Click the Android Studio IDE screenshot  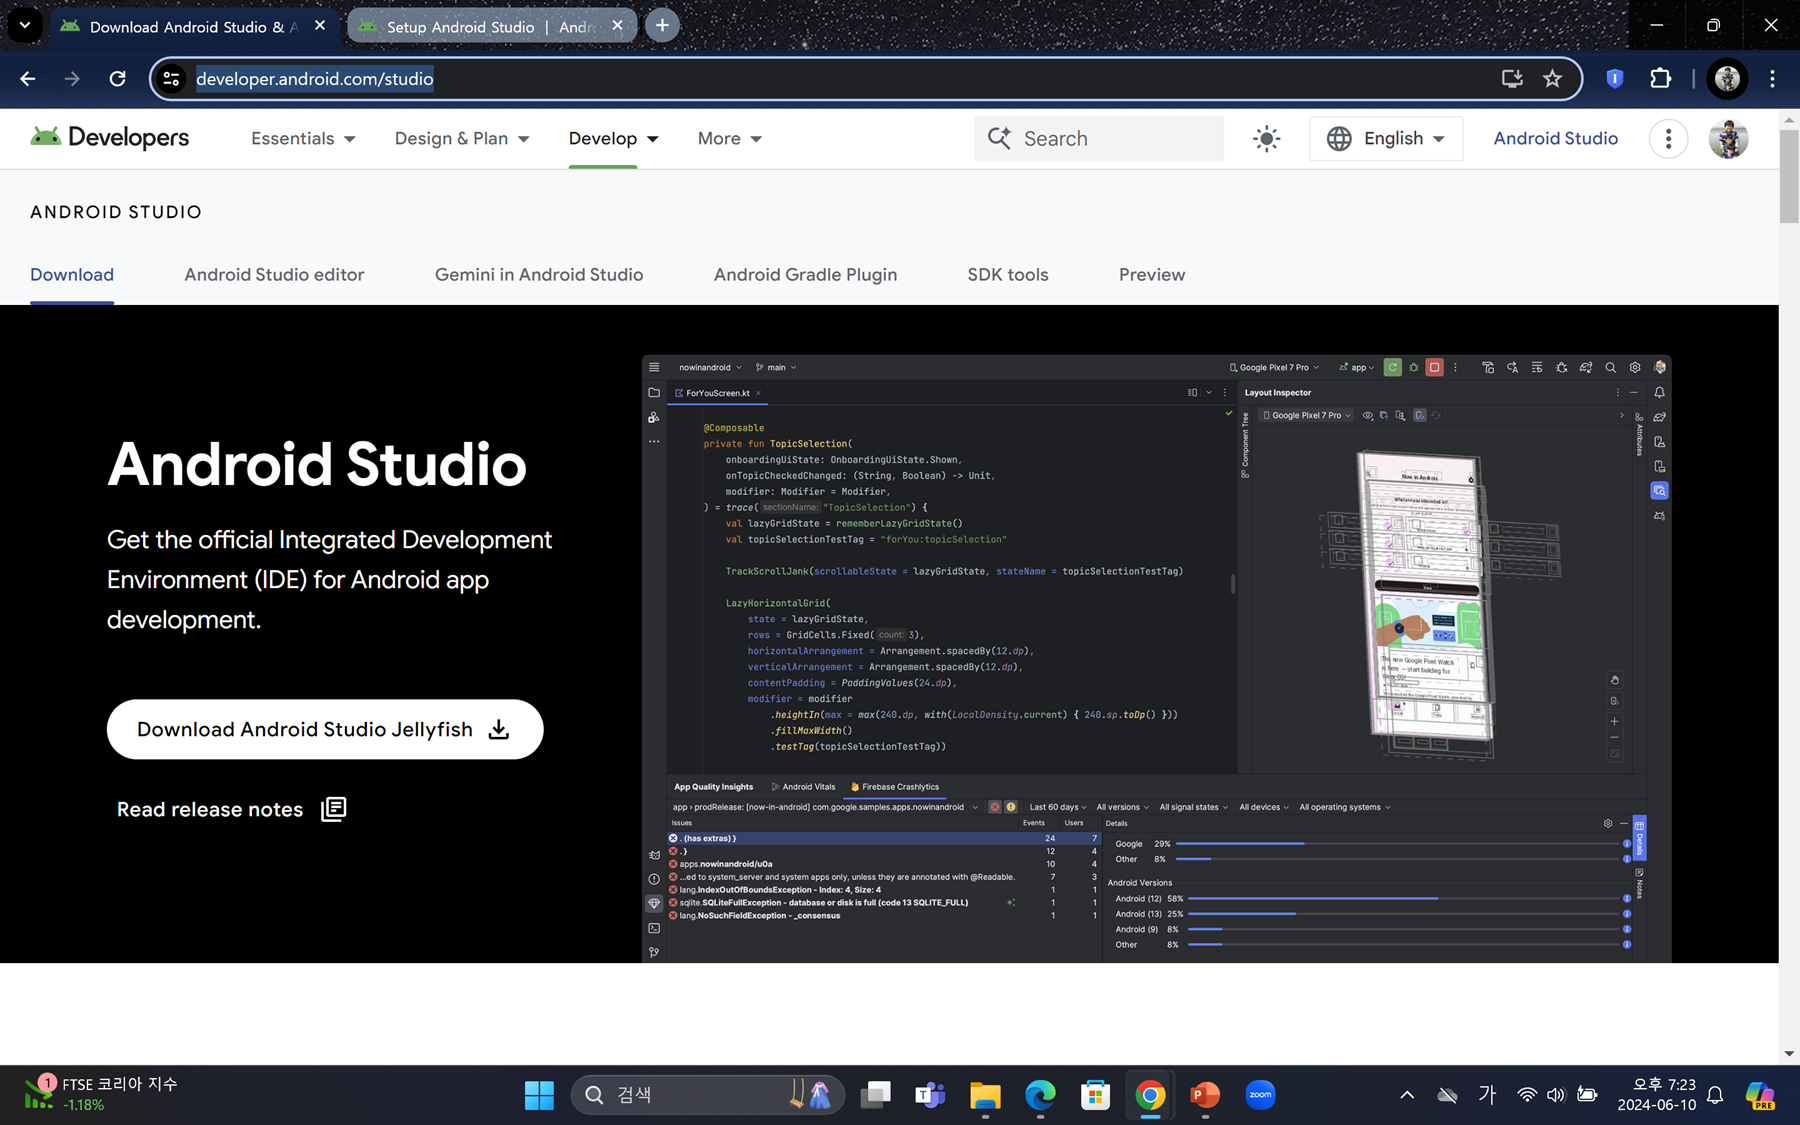coord(1156,659)
